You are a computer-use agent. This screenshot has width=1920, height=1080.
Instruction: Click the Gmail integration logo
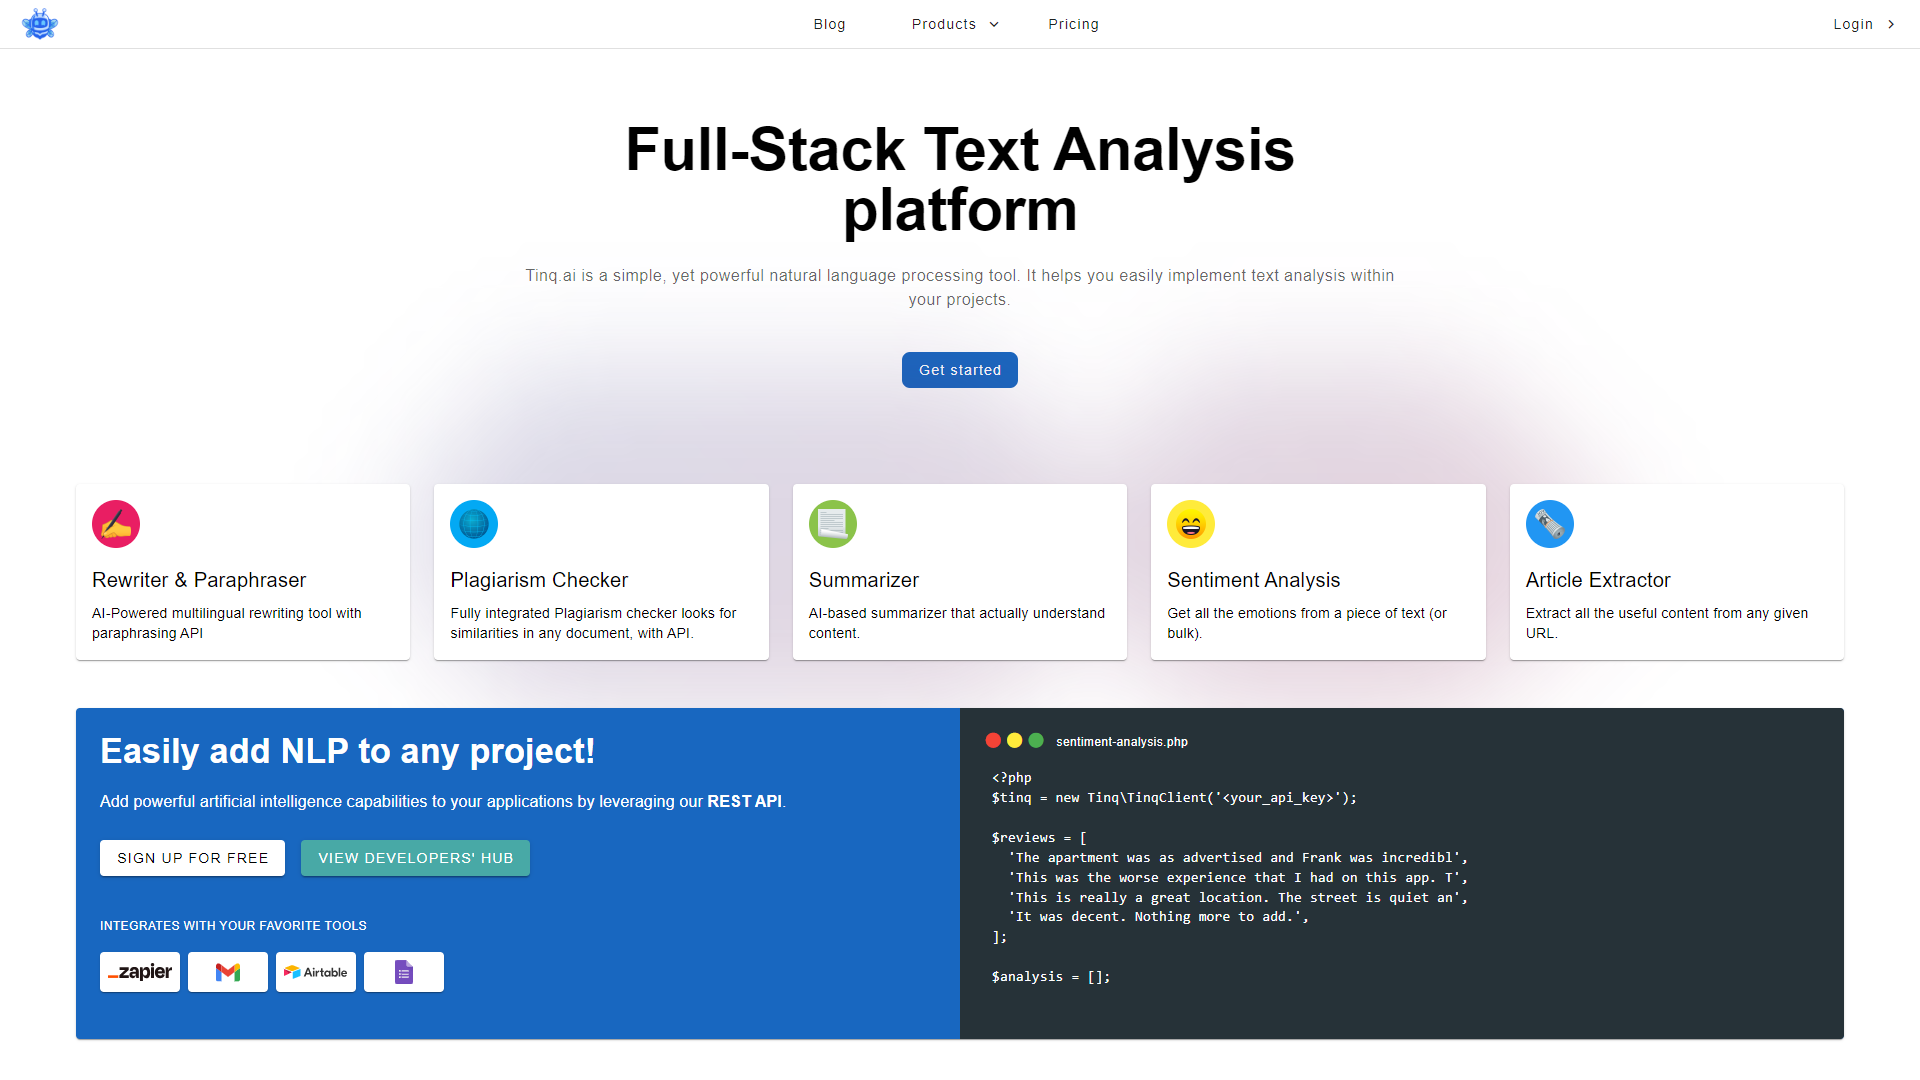pos(228,972)
